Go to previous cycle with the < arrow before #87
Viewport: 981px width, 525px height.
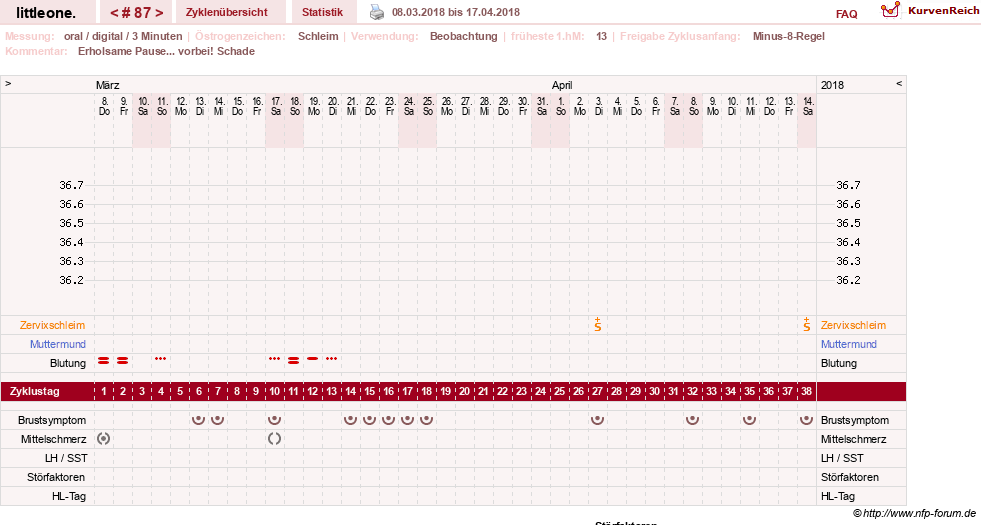click(x=114, y=13)
